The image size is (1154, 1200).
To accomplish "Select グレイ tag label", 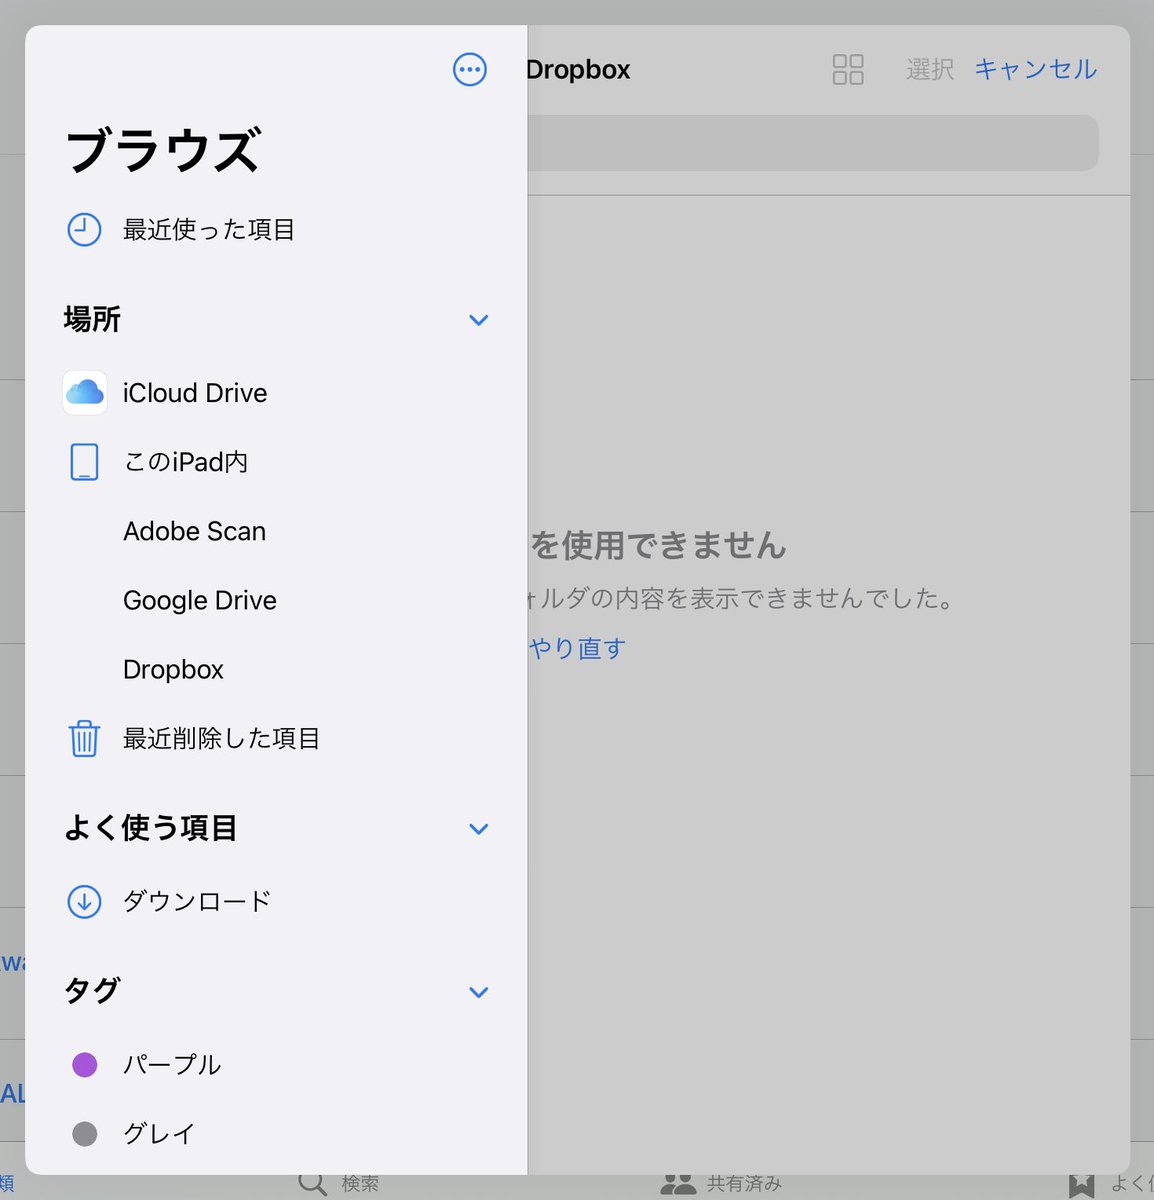I will click(159, 1134).
